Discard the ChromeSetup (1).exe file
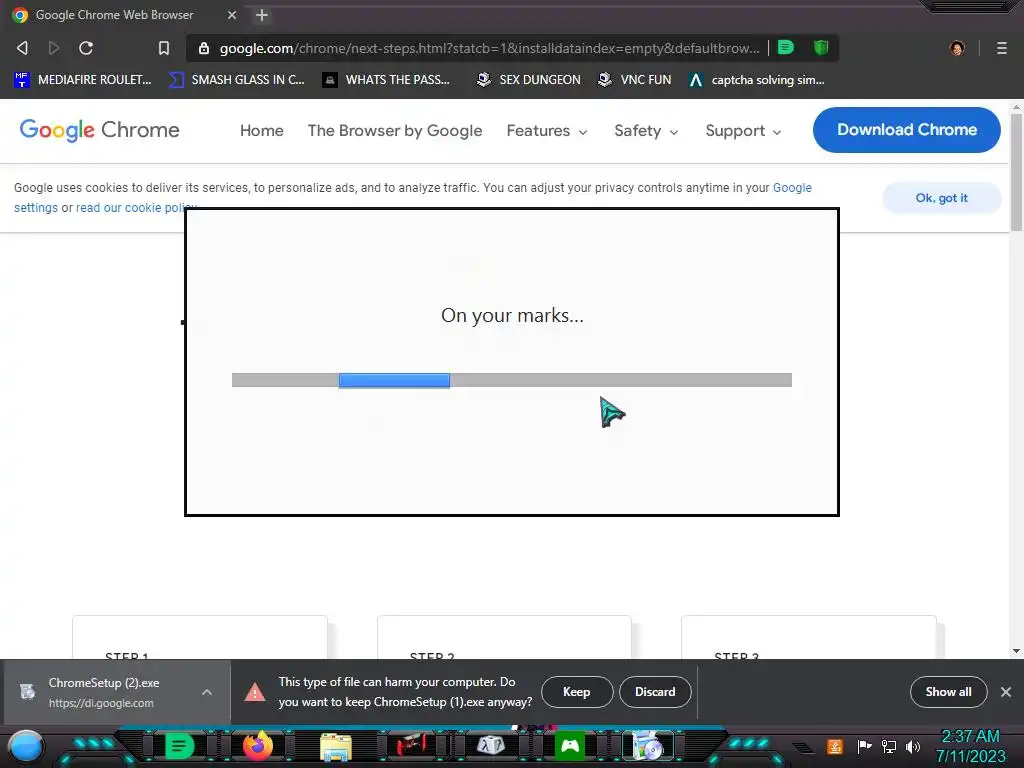 pos(655,692)
